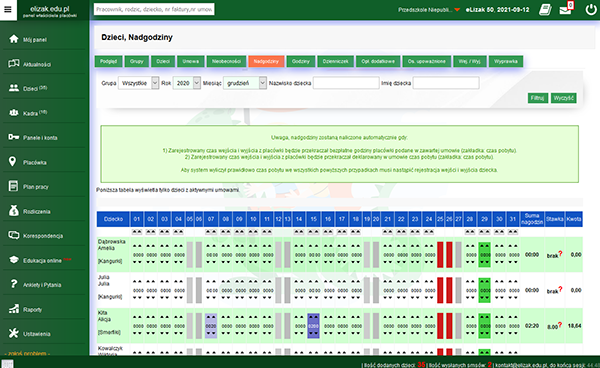The width and height of the screenshot is (600, 368).
Task: Open the Wej. / Wyj. tab
Action: pos(470,61)
